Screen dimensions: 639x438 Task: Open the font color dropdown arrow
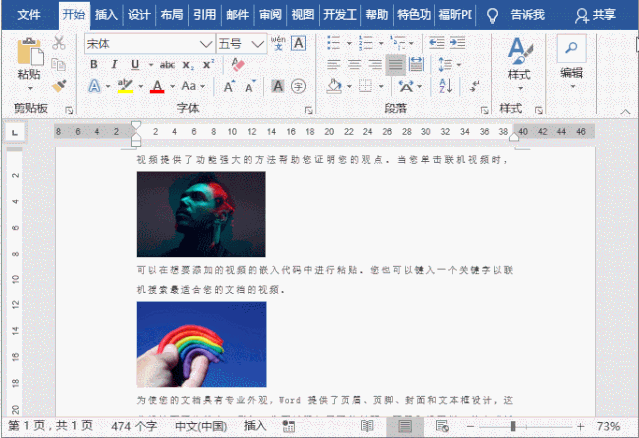[x=172, y=86]
